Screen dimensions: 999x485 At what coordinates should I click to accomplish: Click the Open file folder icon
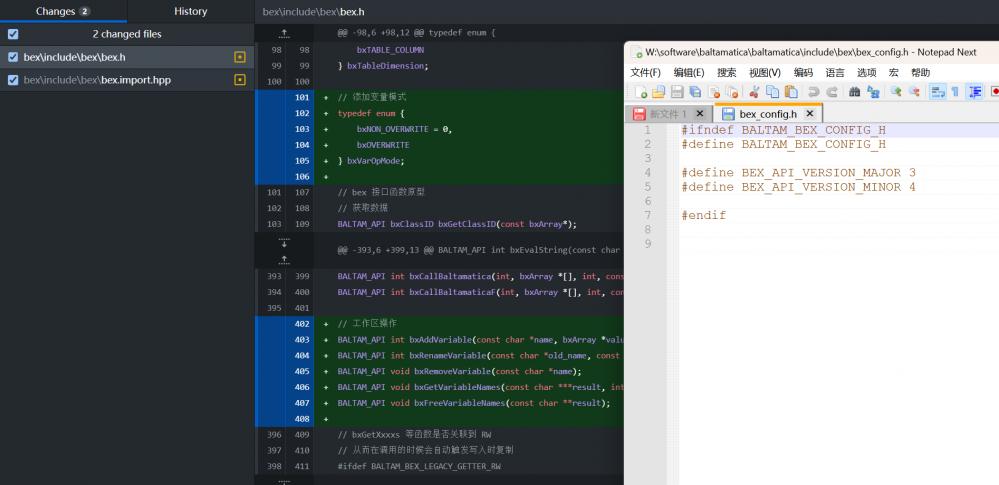(659, 91)
